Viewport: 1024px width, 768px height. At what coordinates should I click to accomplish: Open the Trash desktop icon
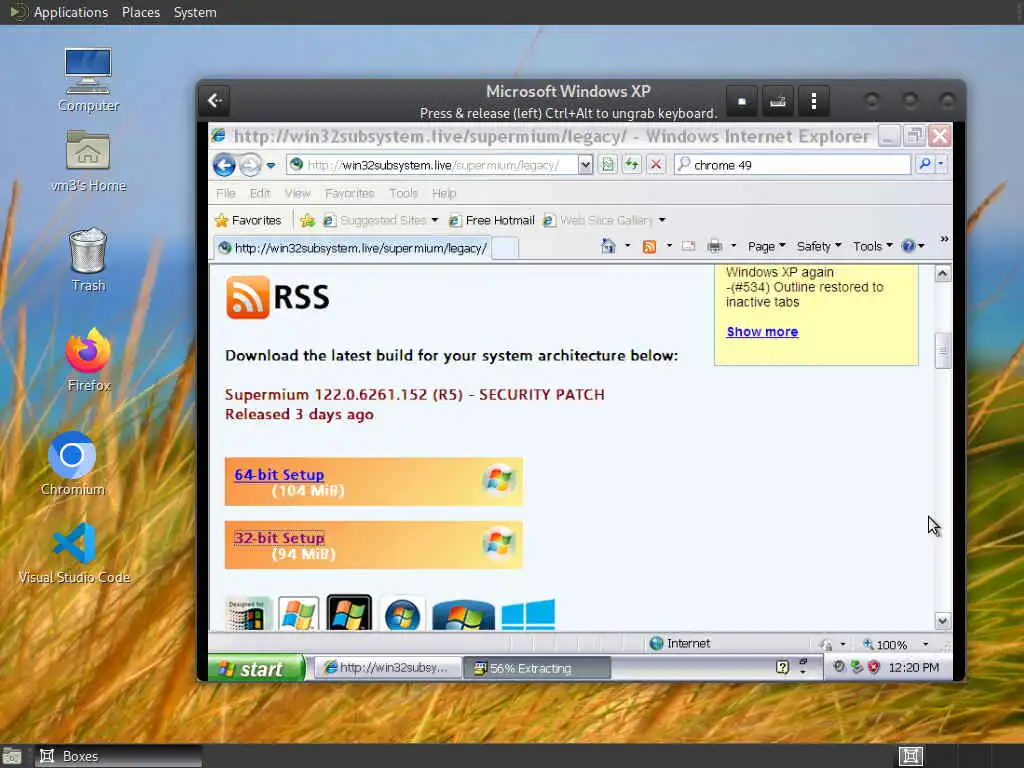tap(88, 259)
